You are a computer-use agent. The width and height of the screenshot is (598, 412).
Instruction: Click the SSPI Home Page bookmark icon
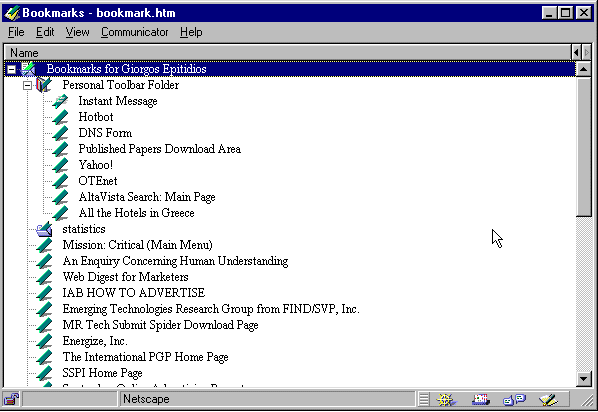point(44,373)
